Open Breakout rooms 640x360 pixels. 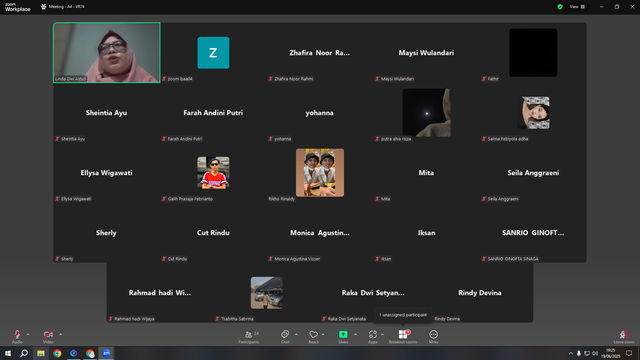(403, 336)
